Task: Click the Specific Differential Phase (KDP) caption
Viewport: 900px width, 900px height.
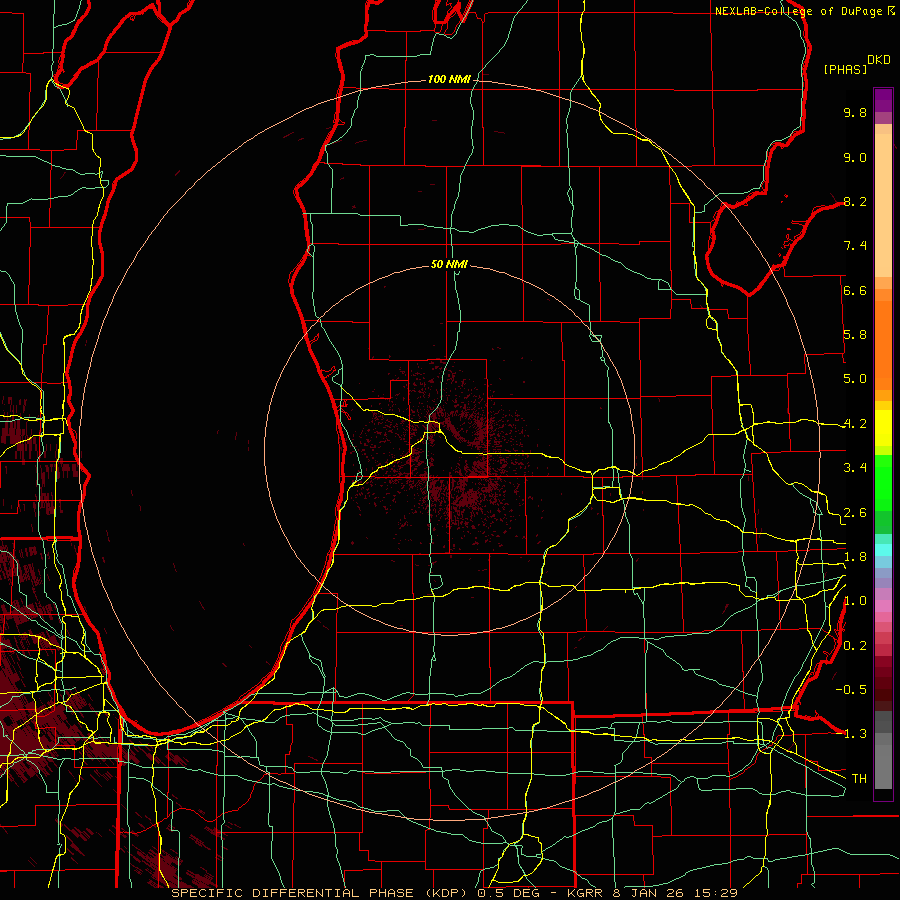Action: 320,893
